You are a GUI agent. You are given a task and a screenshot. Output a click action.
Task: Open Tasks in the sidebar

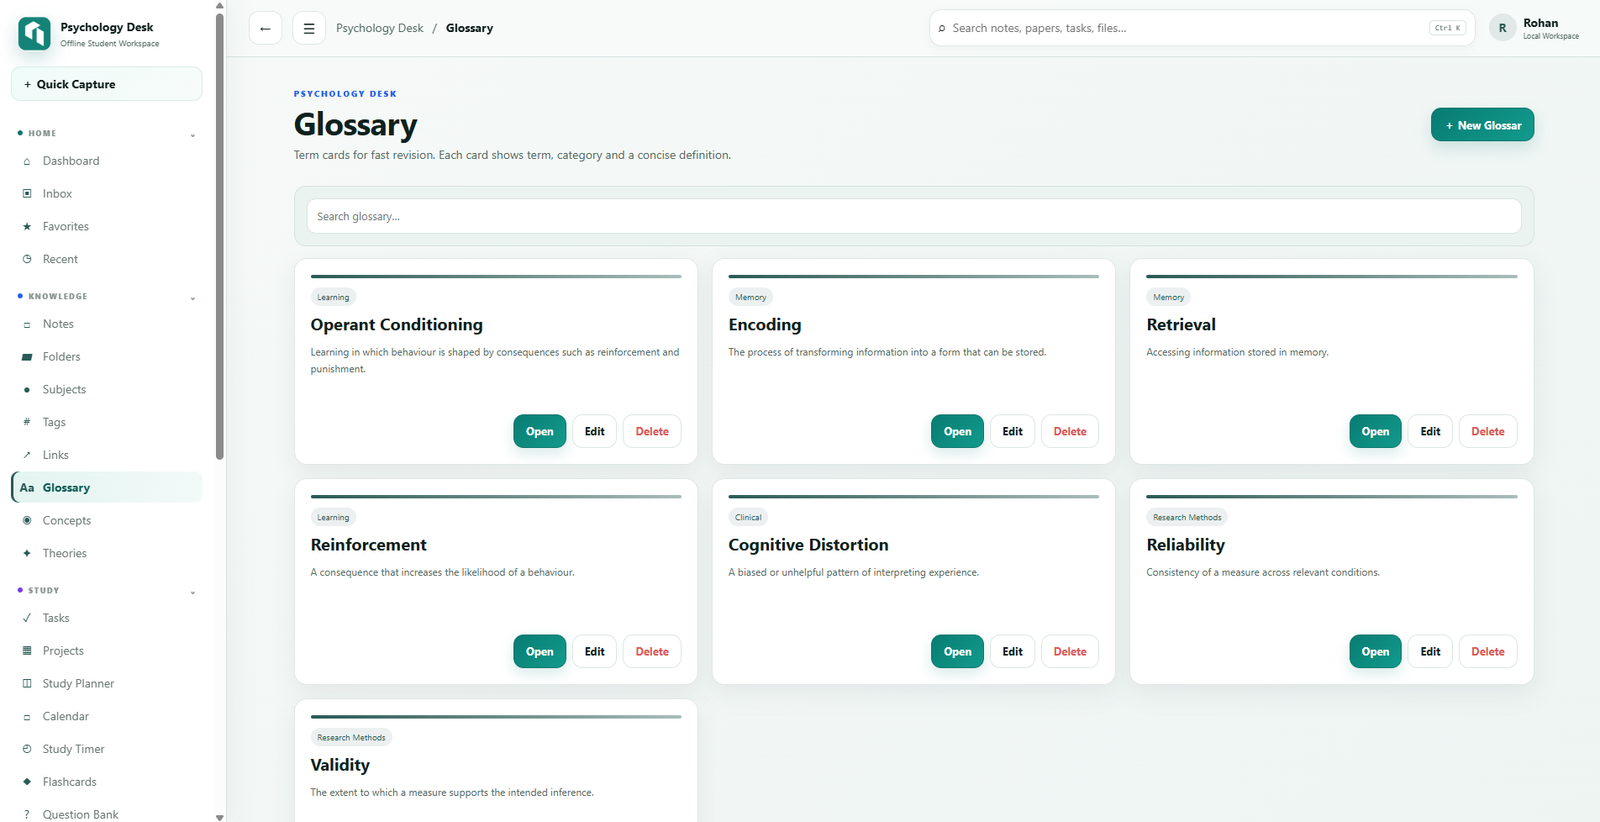pos(106,618)
